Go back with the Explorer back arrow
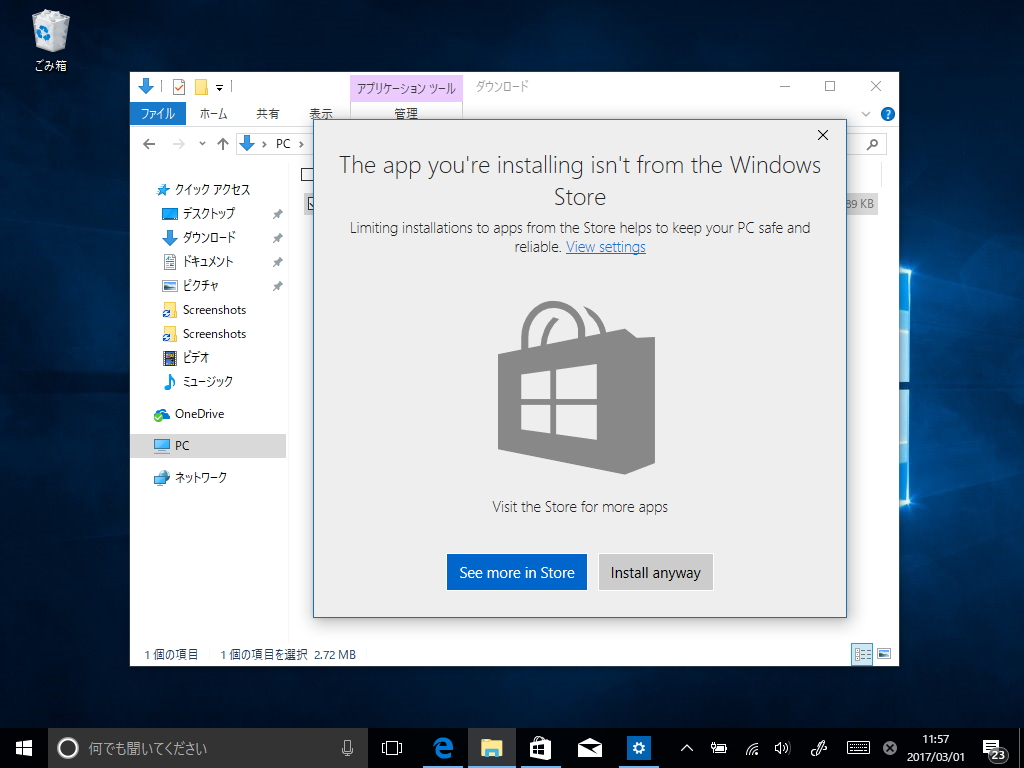The width and height of the screenshot is (1024, 768). [149, 144]
